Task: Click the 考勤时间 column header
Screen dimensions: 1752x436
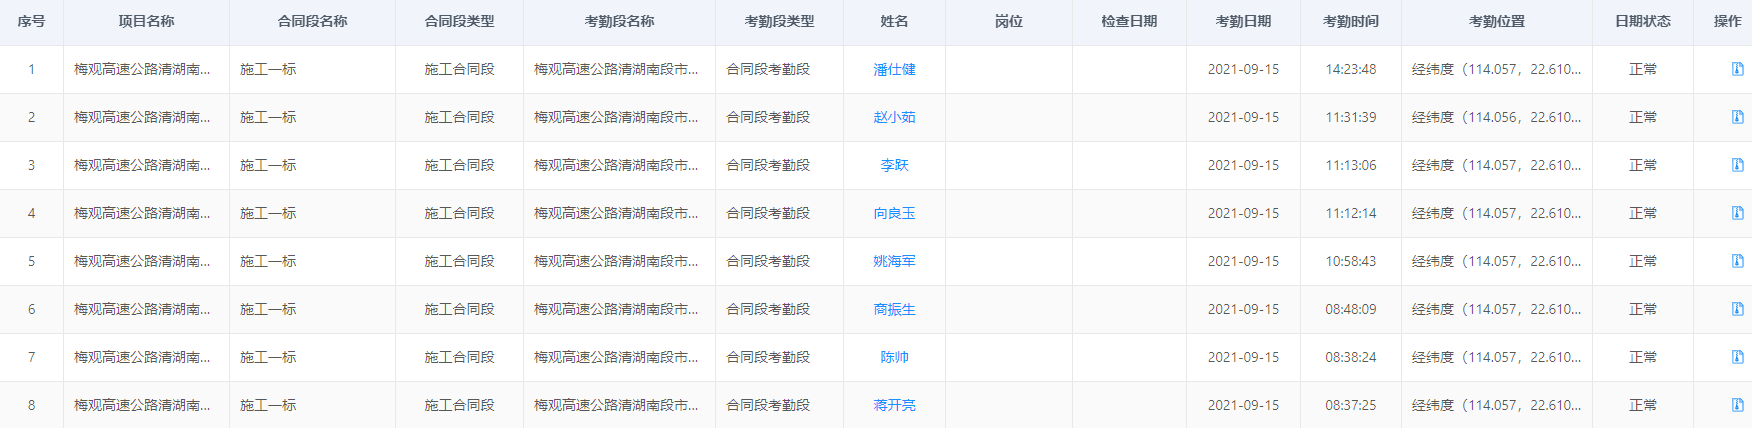Action: pos(1350,21)
